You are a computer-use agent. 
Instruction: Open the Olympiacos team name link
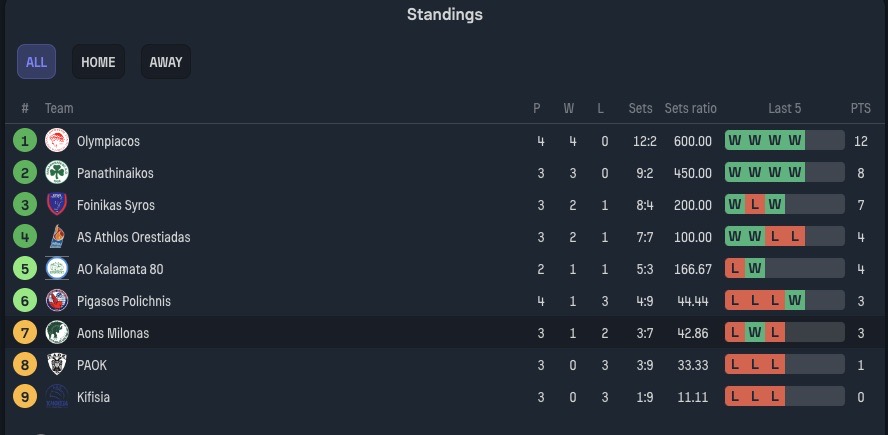click(x=108, y=141)
